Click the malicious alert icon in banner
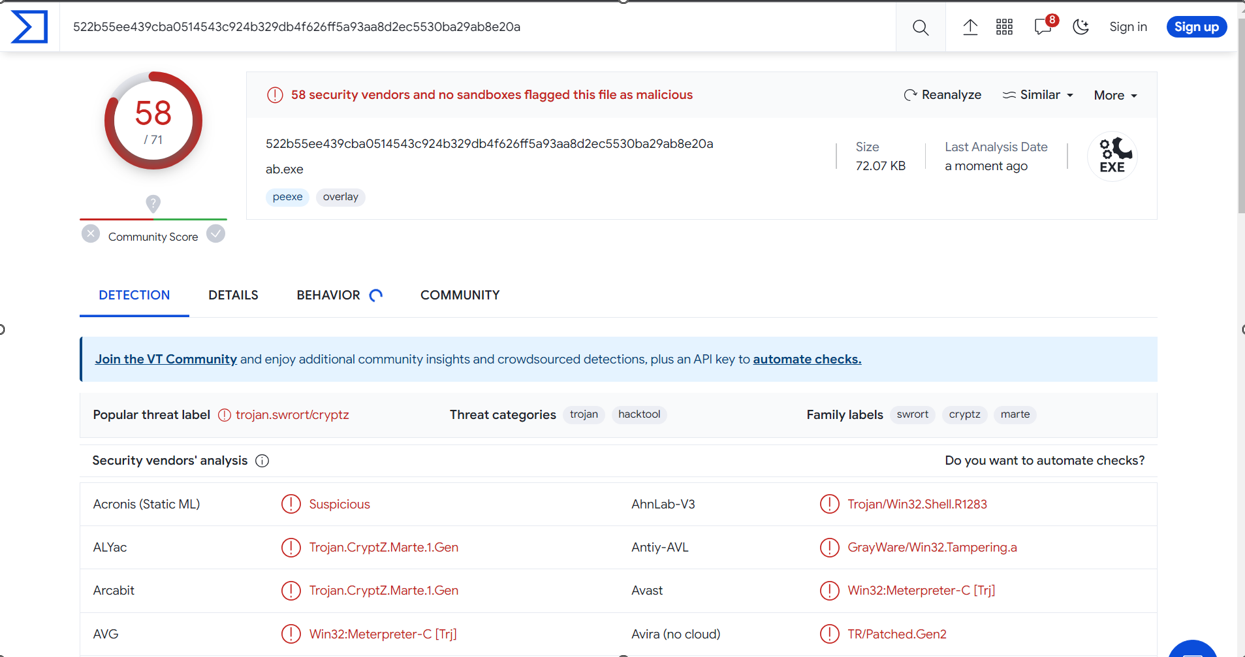Screen dimensions: 1245x657 [x=275, y=95]
